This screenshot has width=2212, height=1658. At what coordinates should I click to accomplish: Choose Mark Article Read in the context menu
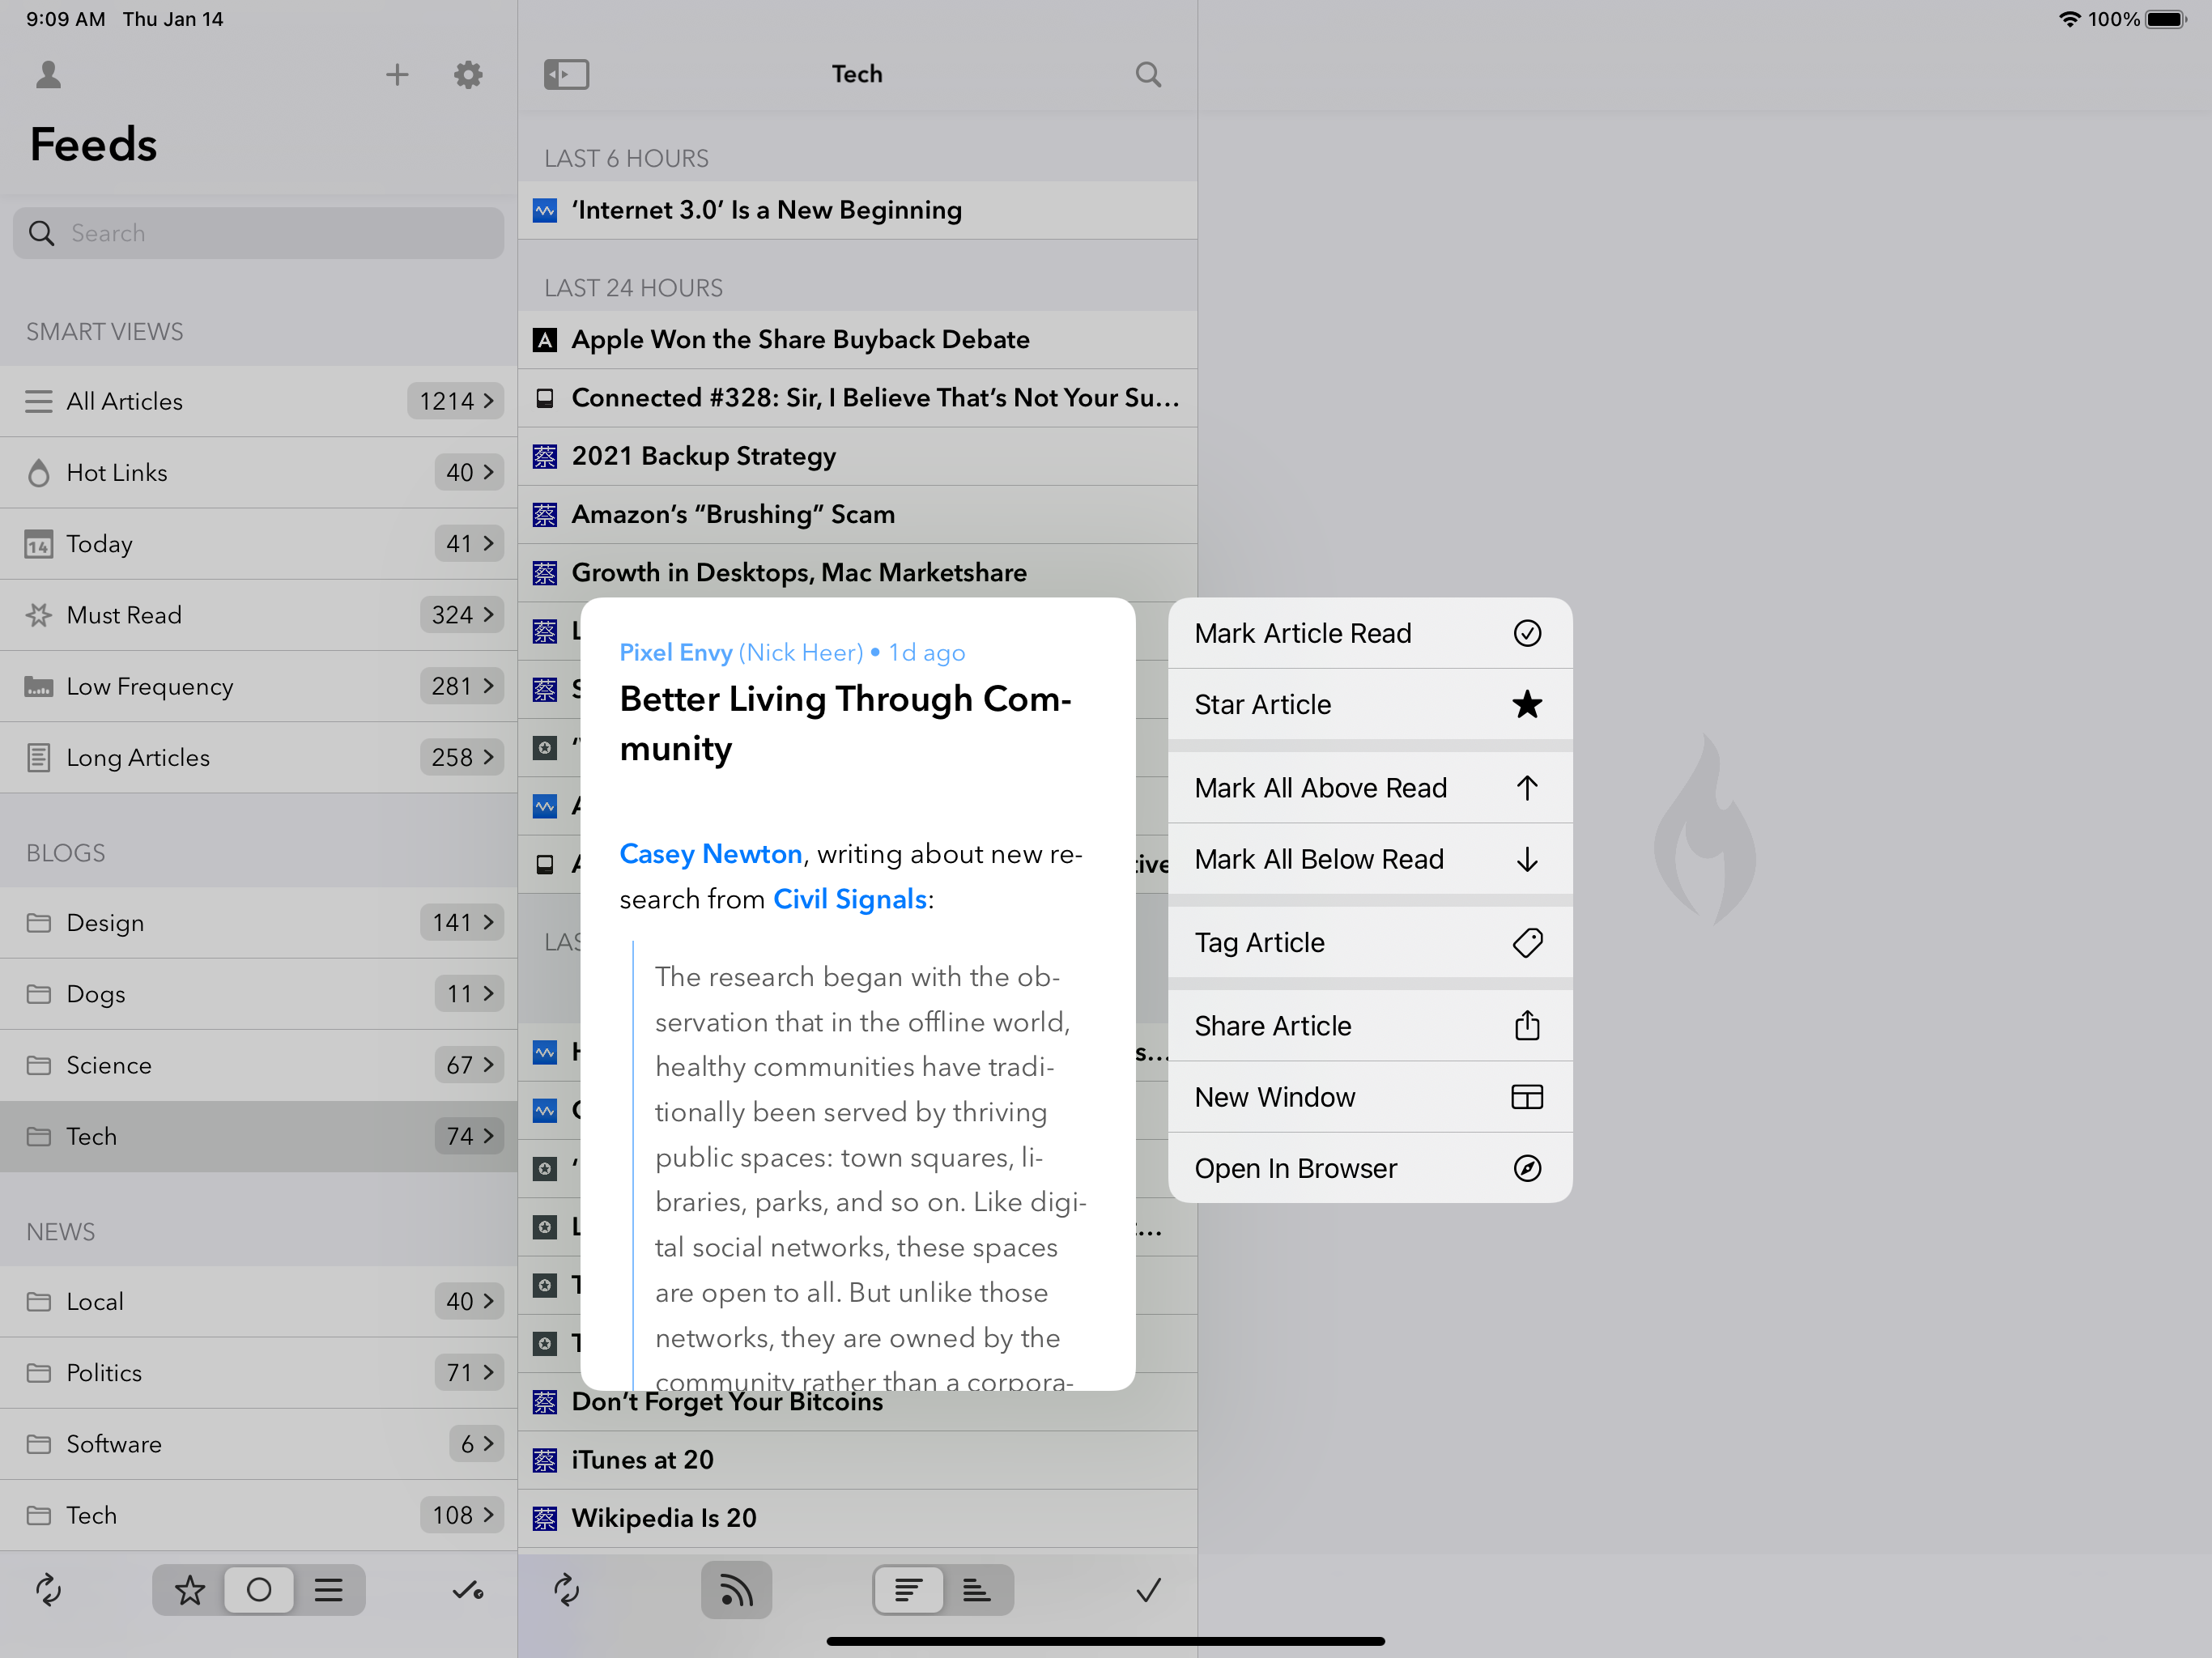1368,633
